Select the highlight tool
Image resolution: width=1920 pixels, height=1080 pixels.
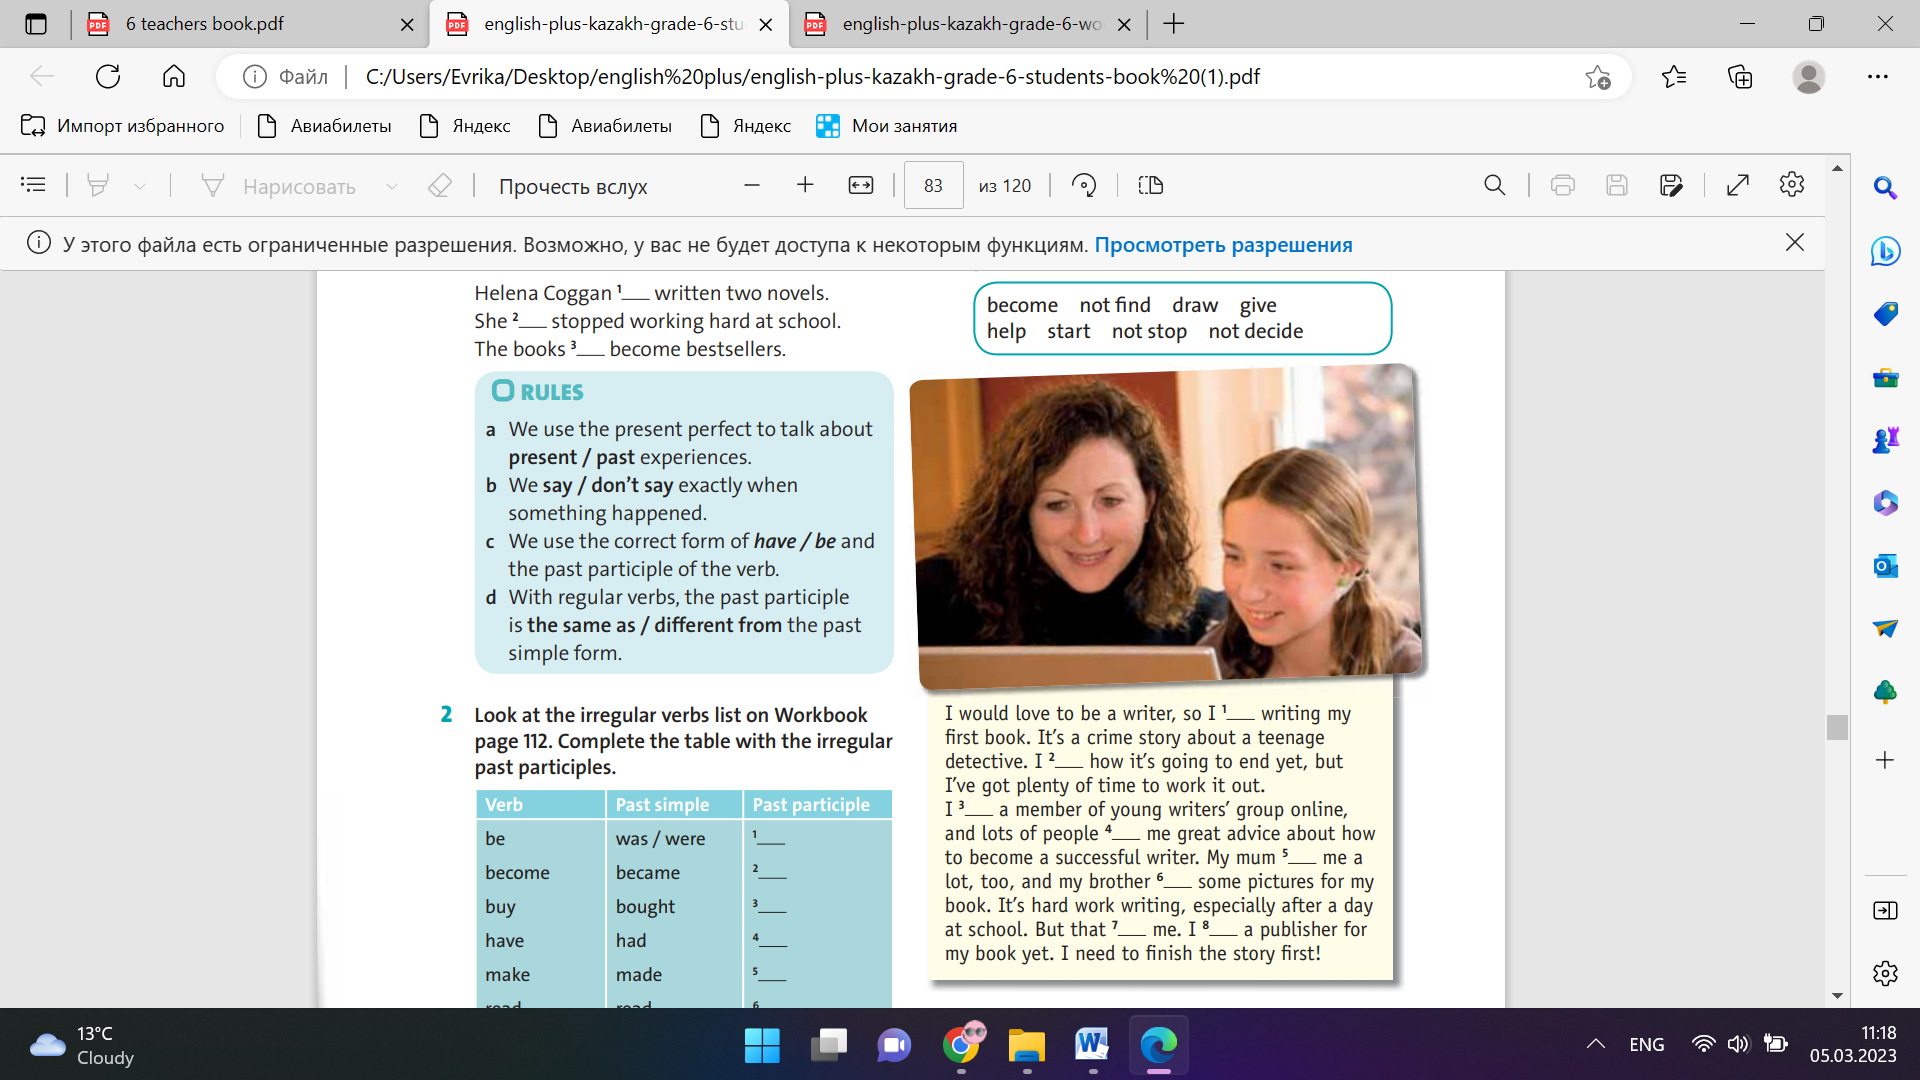coord(98,185)
